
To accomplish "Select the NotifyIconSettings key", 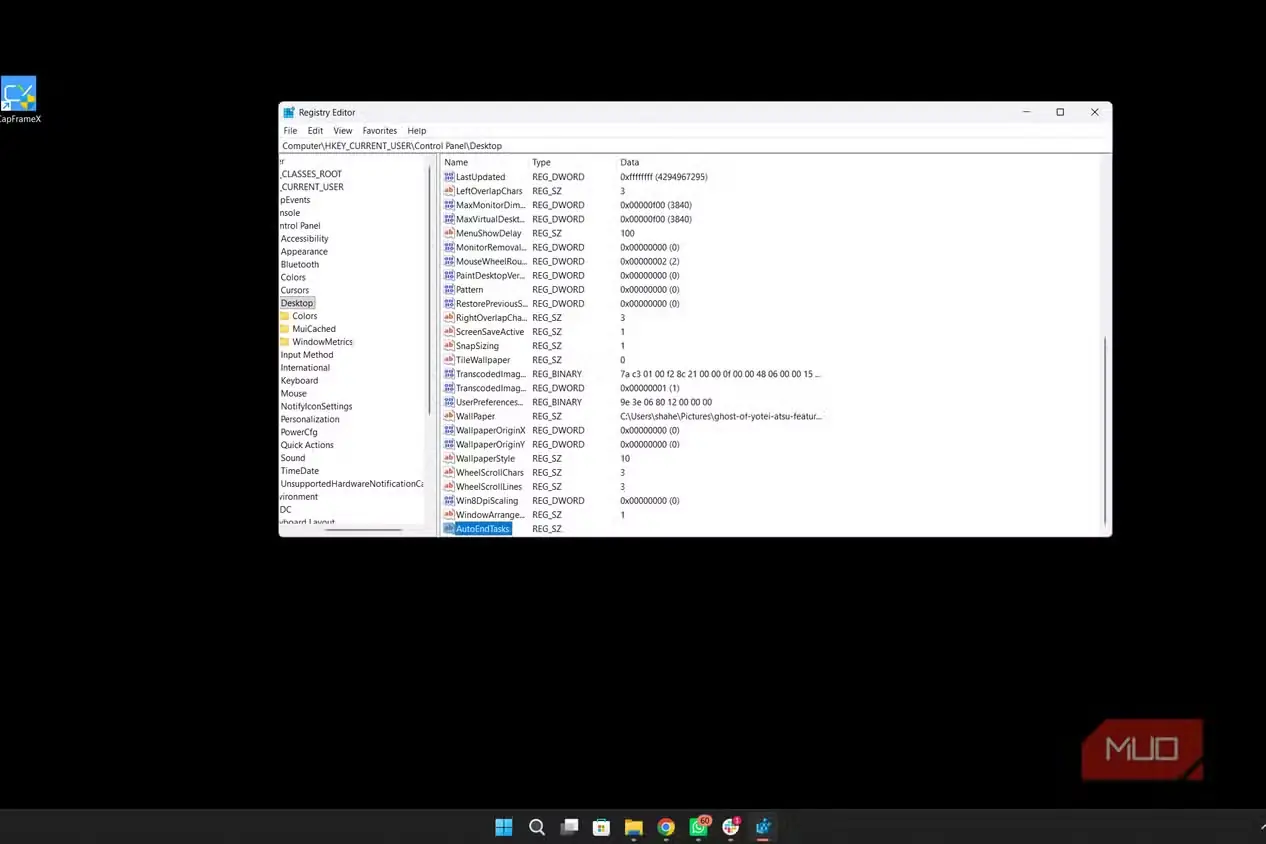I will [316, 407].
